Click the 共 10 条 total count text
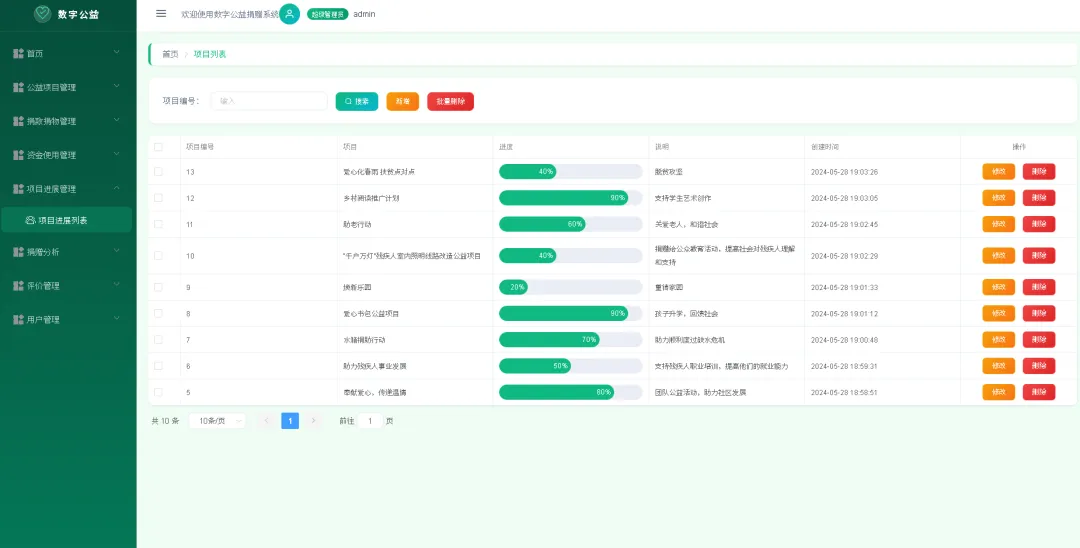The image size is (1080, 548). tap(165, 421)
